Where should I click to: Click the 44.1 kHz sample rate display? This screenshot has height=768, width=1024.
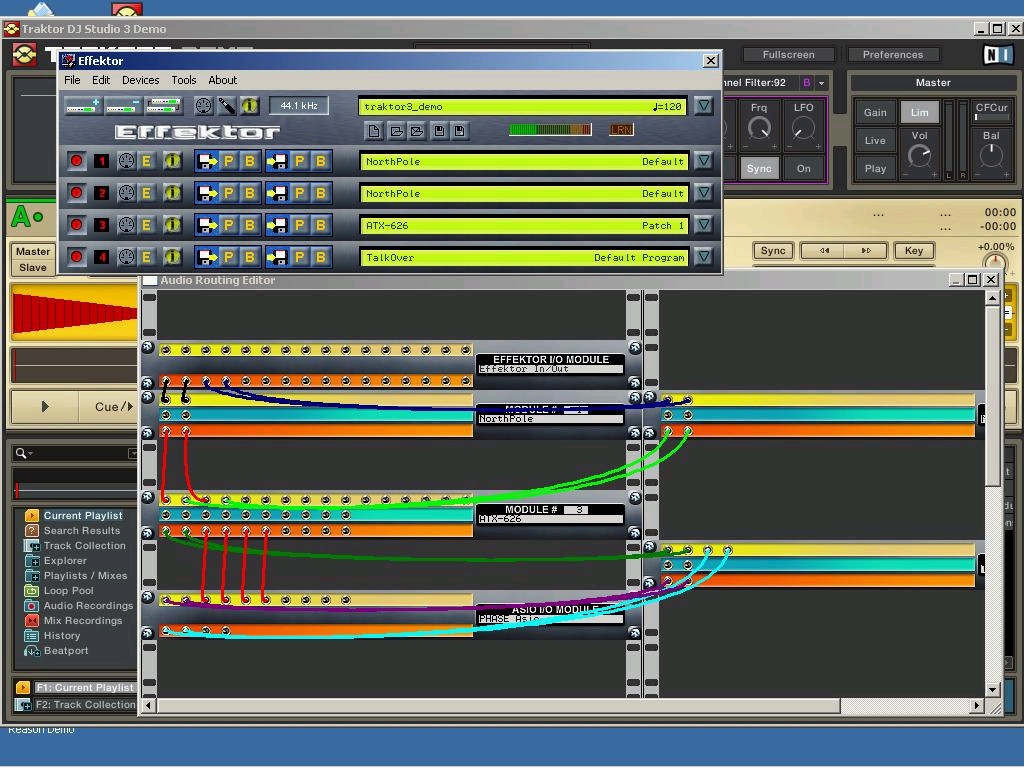(298, 106)
